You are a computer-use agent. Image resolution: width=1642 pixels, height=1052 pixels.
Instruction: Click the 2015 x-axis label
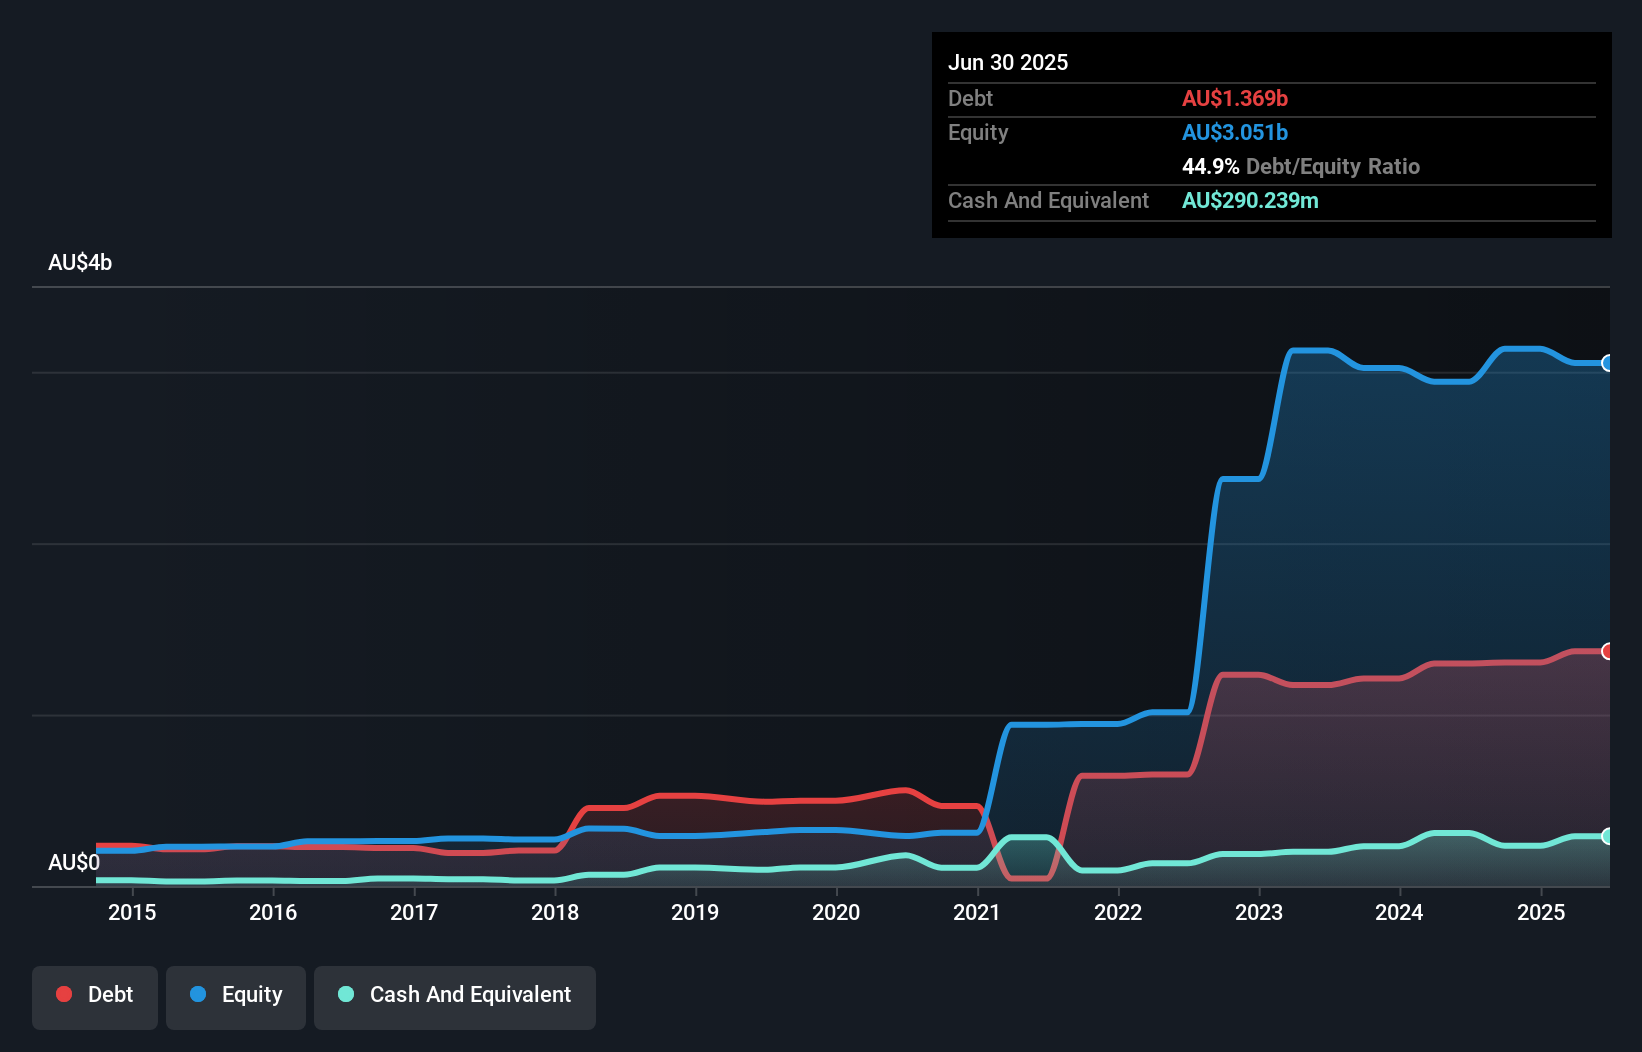132,912
